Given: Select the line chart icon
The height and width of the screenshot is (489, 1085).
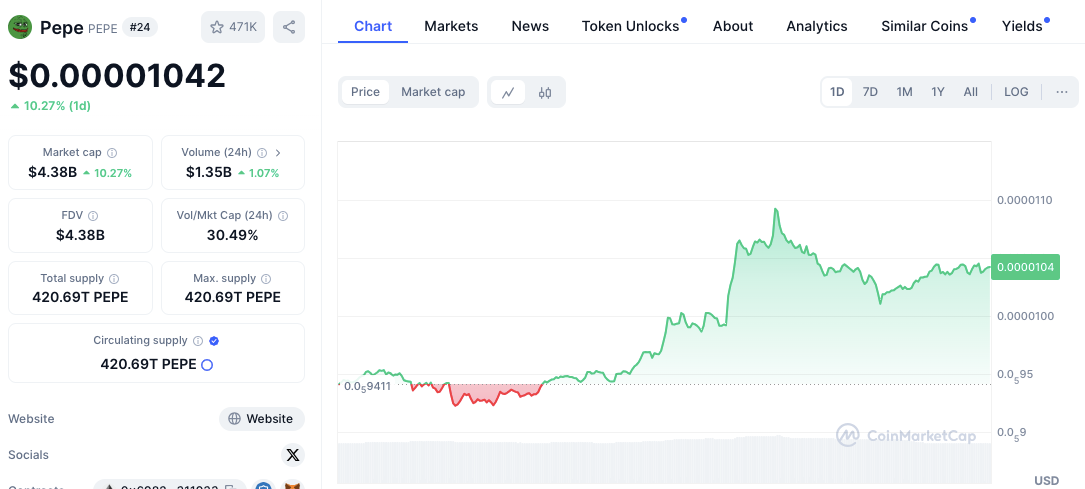Looking at the screenshot, I should tap(508, 92).
